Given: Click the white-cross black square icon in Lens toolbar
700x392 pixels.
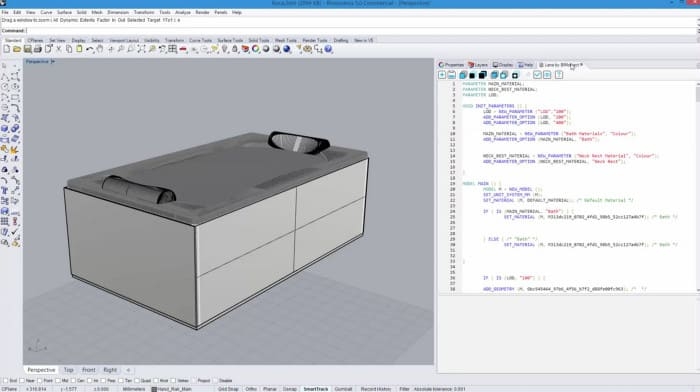Looking at the screenshot, I should 515,75.
